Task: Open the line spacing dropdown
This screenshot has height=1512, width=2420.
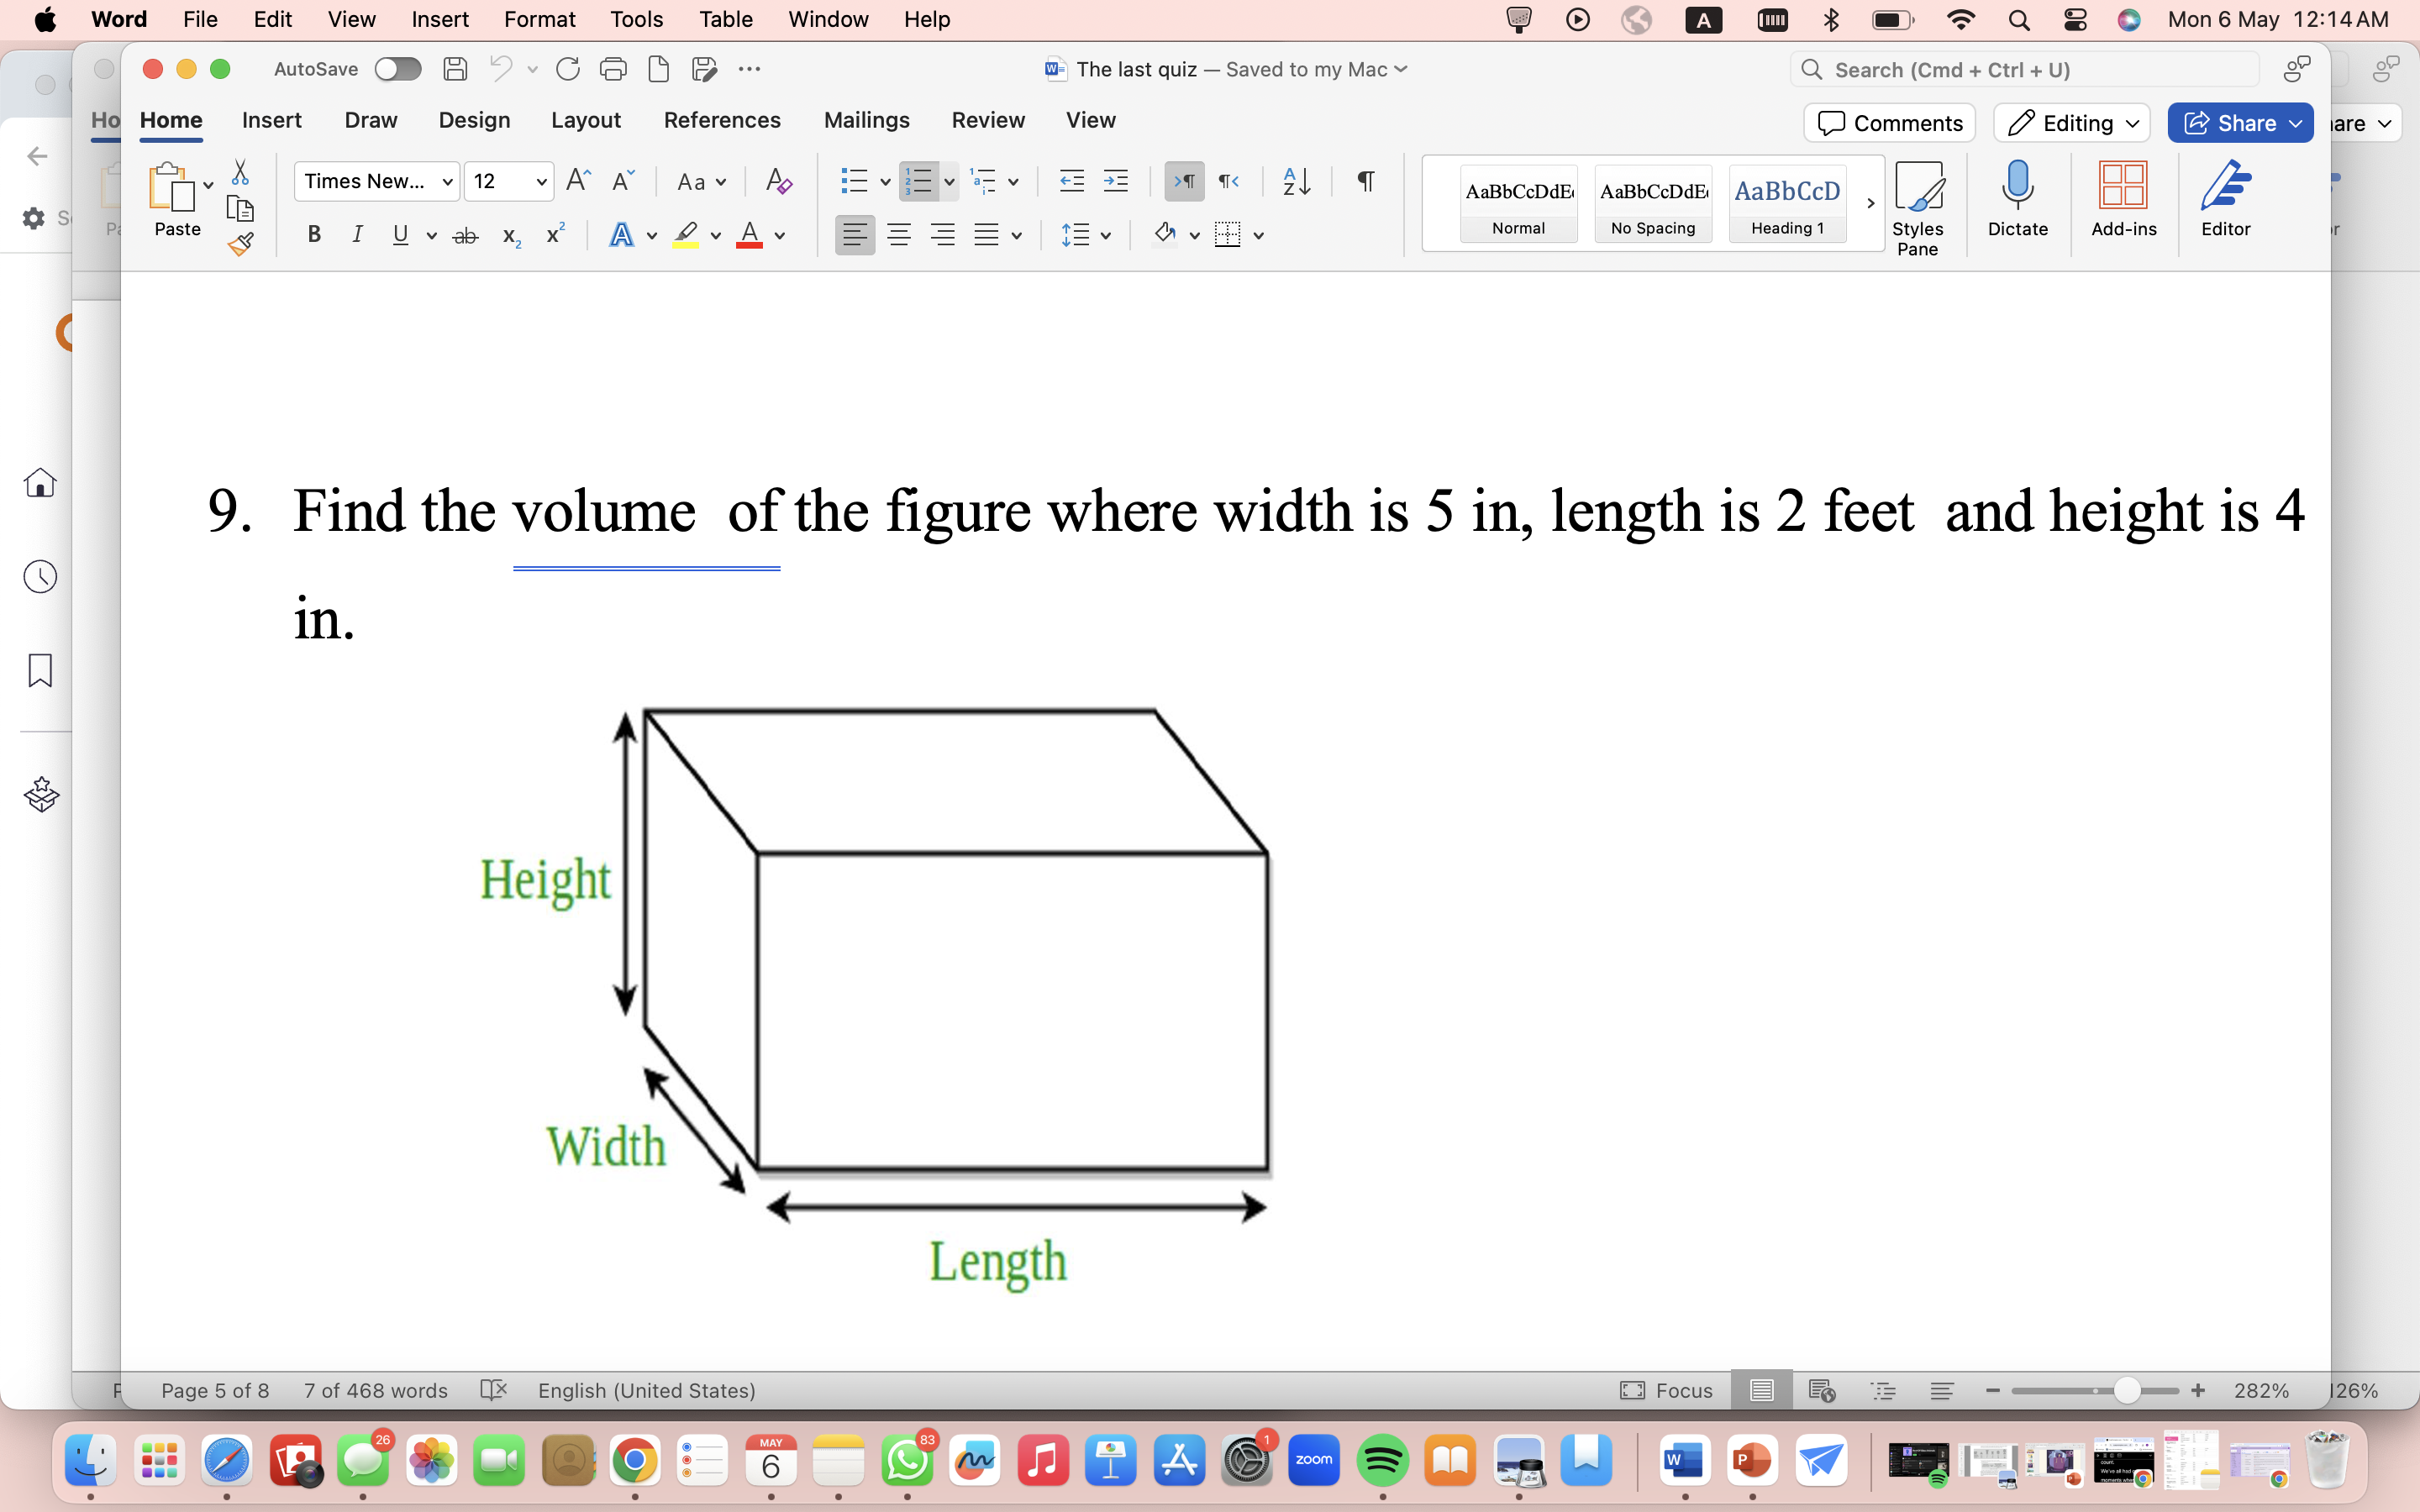Action: (1086, 234)
